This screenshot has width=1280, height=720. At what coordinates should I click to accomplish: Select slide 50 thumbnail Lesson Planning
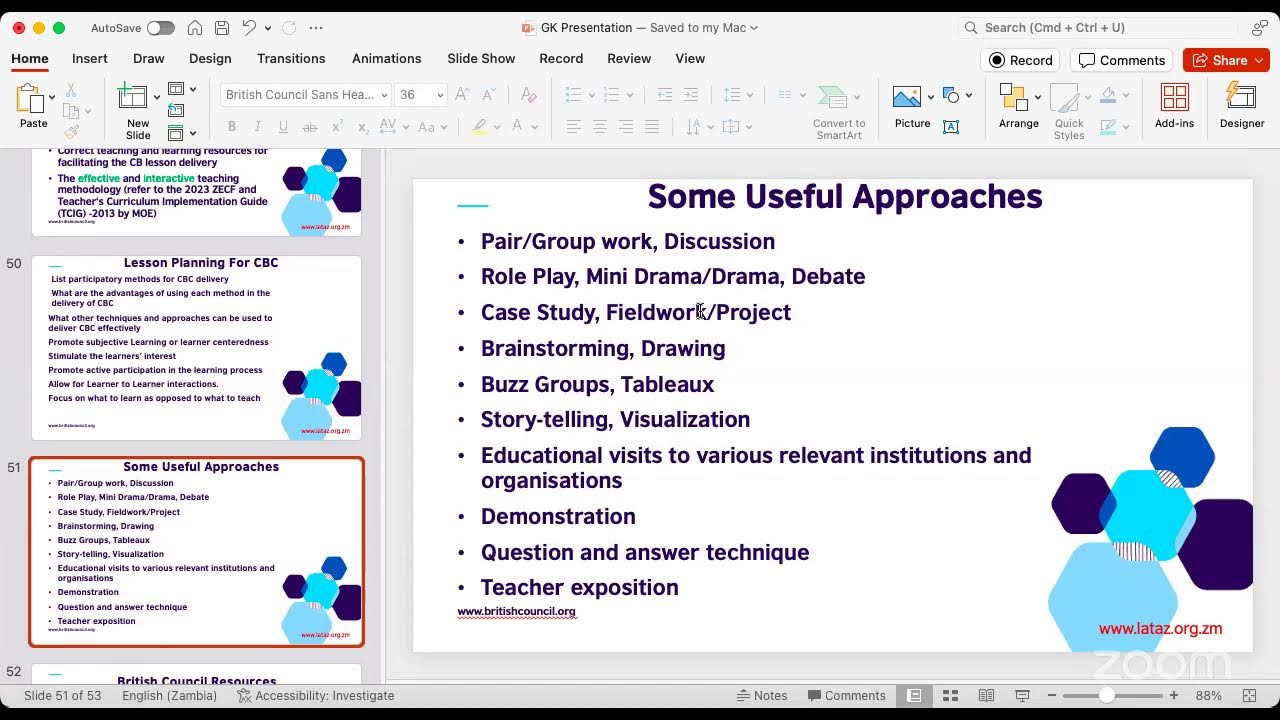[196, 347]
